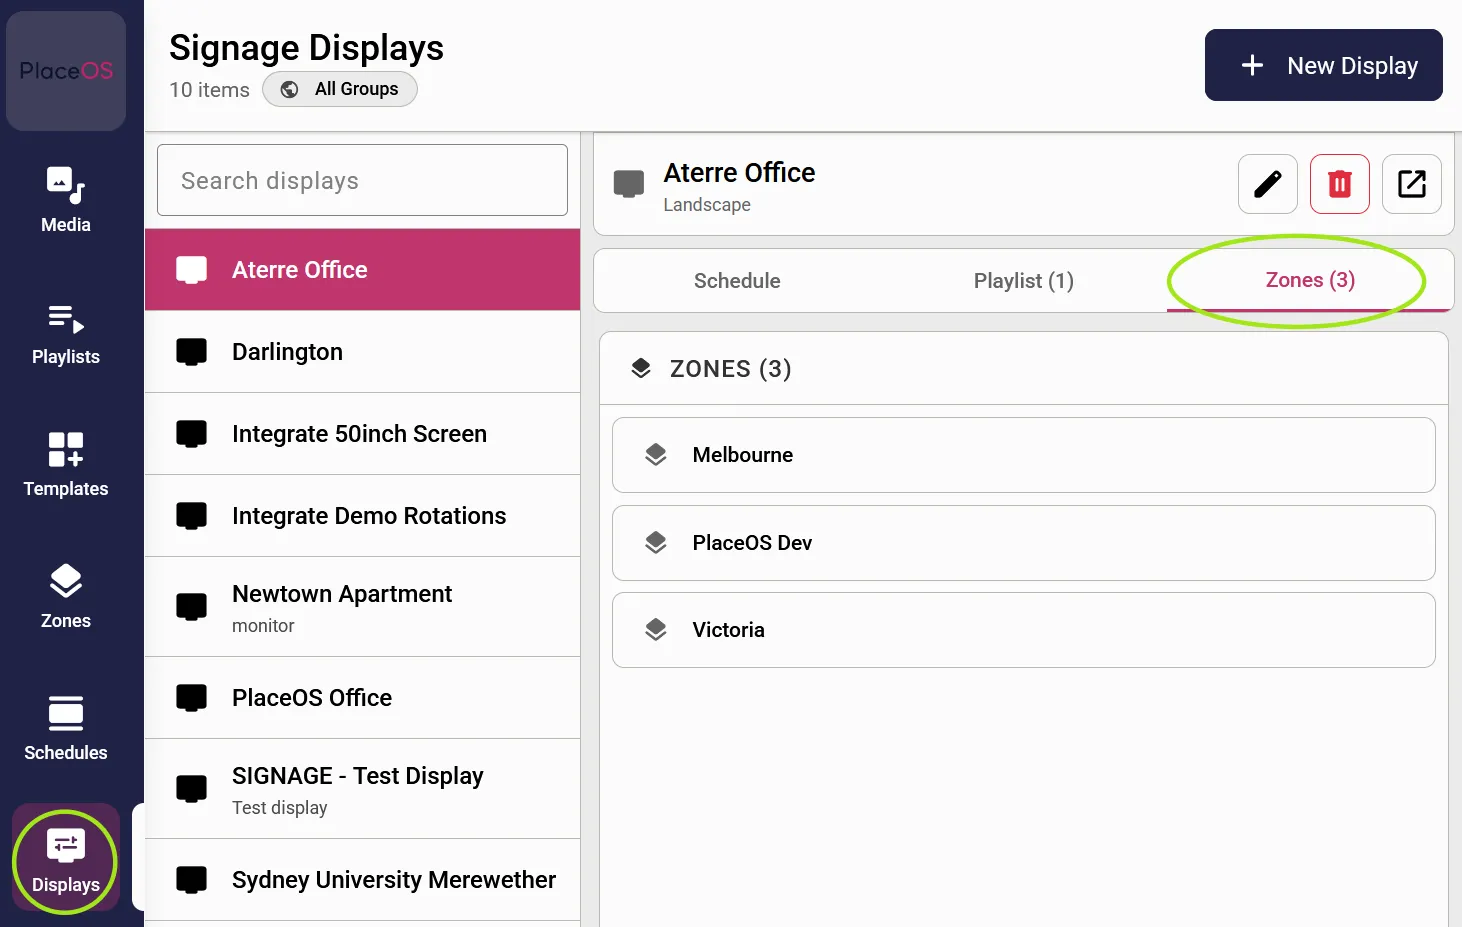Click the display icon next to SIGNAGE - Test Display
Viewport: 1462px width, 927px height.
pos(192,789)
